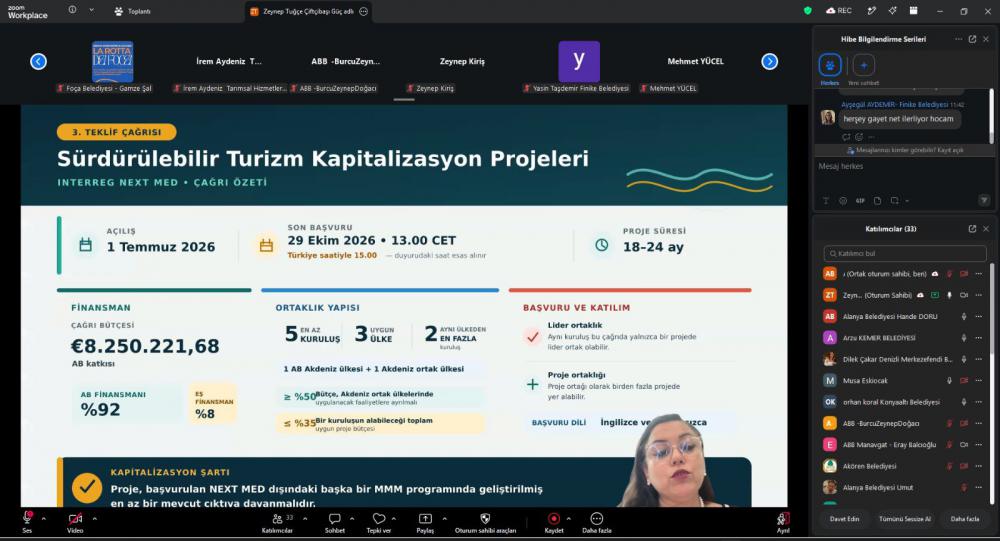Expand the arrow next to Kaydet button
Screen dimensions: 1000x541
(568, 519)
